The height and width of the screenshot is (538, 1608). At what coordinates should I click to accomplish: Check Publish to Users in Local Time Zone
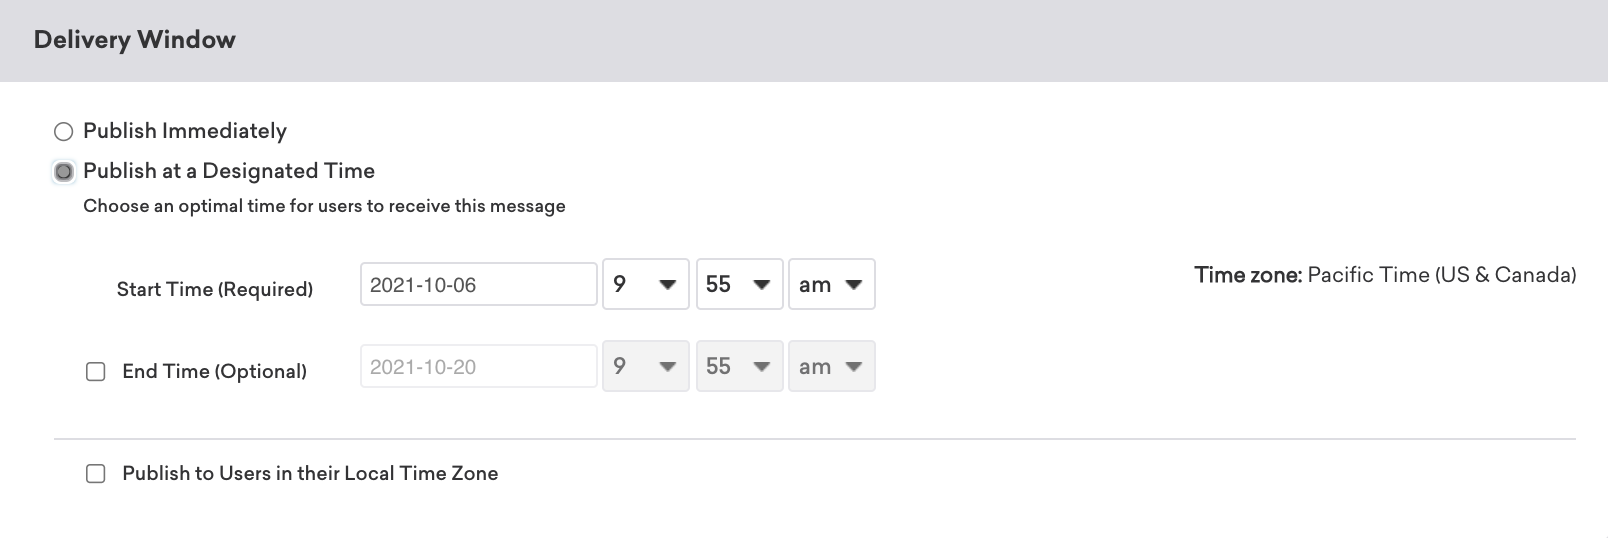(96, 474)
